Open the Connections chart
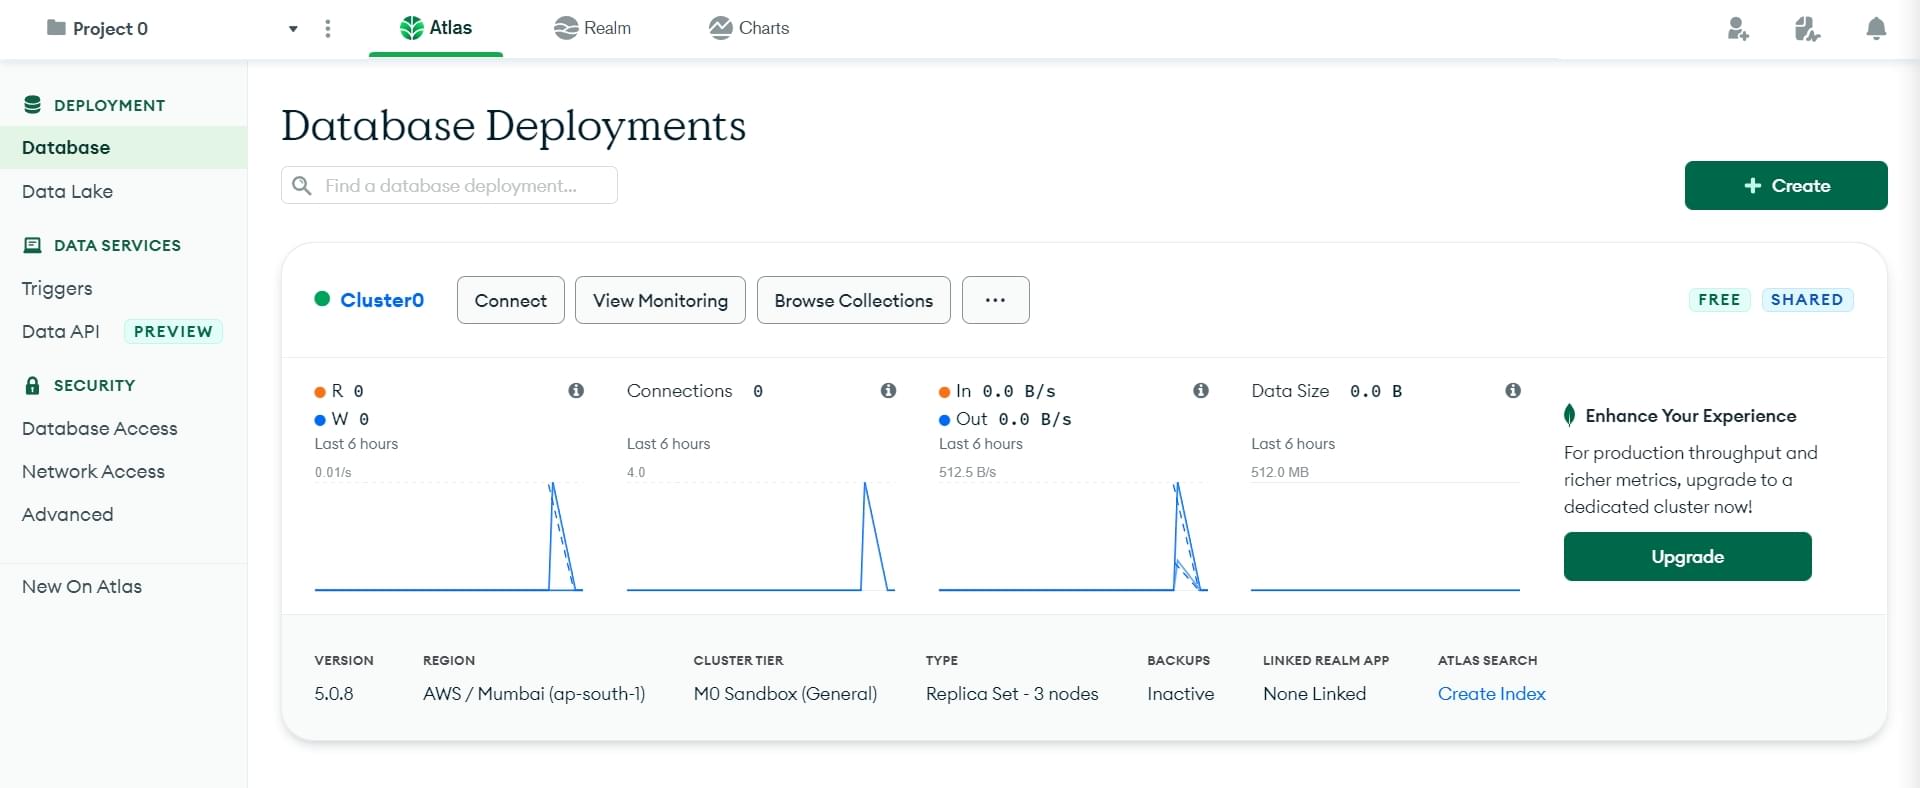 pos(761,536)
